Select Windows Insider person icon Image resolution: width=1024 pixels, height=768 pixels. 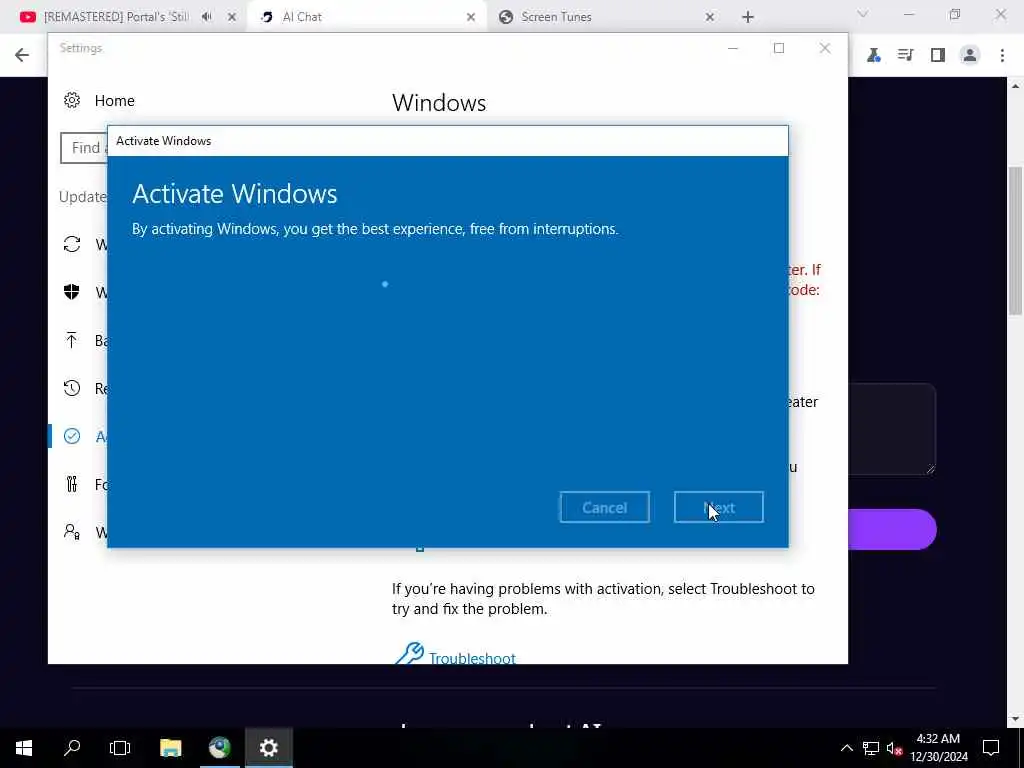pyautogui.click(x=72, y=532)
